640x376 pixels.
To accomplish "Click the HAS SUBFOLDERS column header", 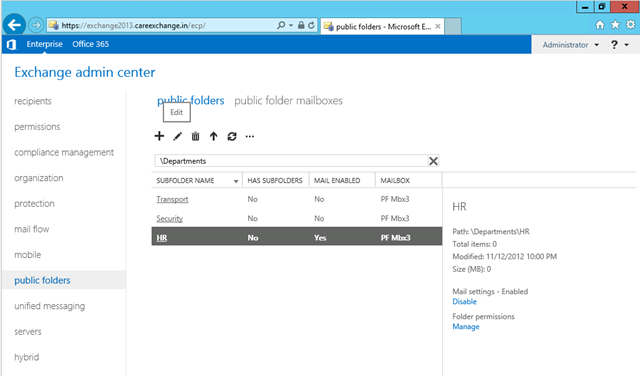I will [x=275, y=180].
